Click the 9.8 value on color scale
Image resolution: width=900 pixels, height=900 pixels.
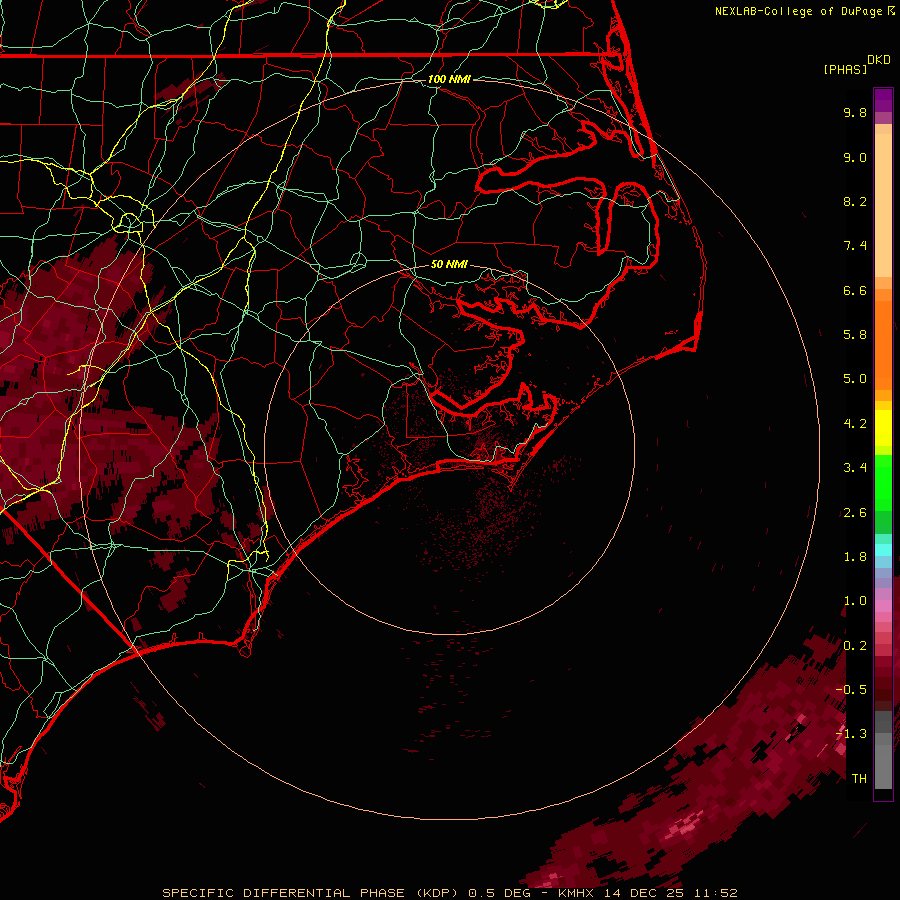[x=855, y=112]
